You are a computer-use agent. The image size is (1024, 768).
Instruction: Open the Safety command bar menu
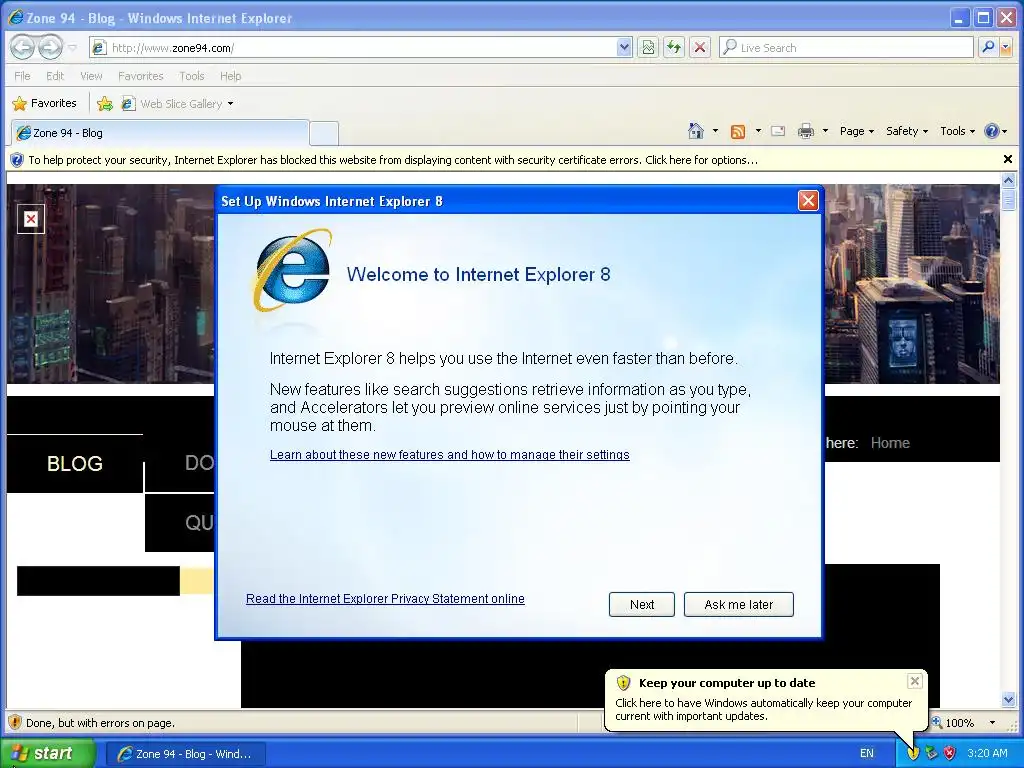(x=906, y=131)
